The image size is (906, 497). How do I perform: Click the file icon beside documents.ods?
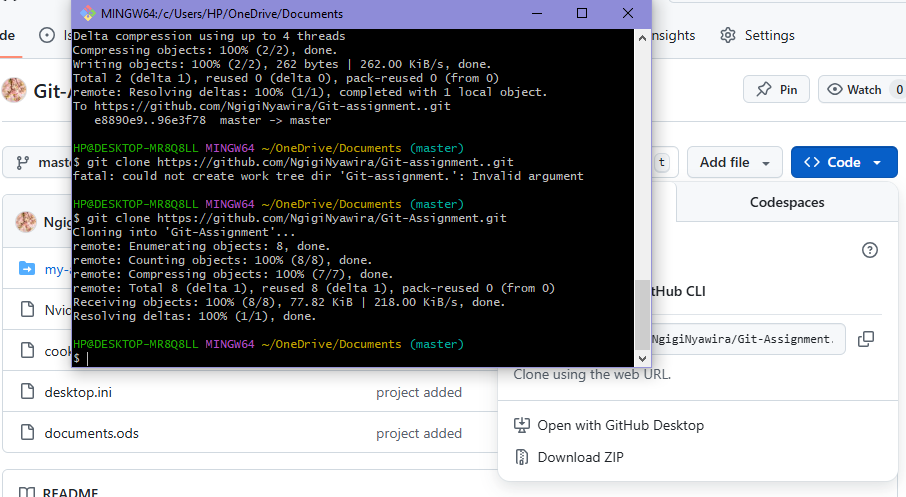[x=27, y=432]
